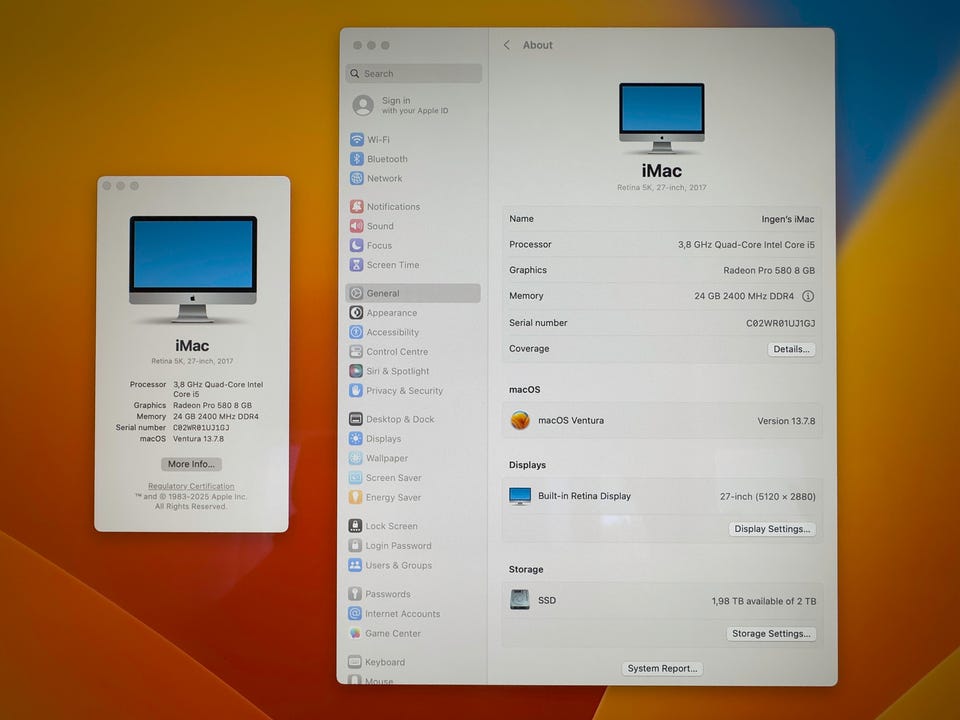Viewport: 960px width, 720px height.
Task: Click the Coverage Details button
Action: 791,349
